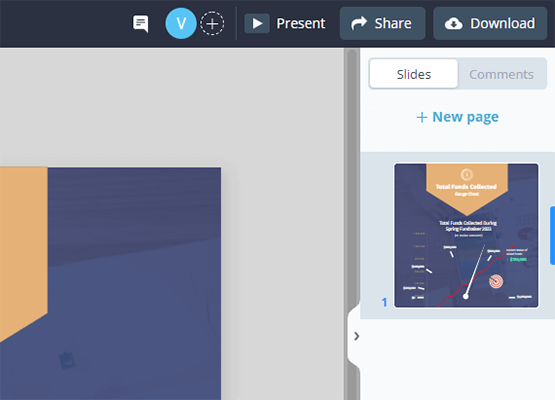The width and height of the screenshot is (555, 400).
Task: Click the Present label
Action: (301, 24)
